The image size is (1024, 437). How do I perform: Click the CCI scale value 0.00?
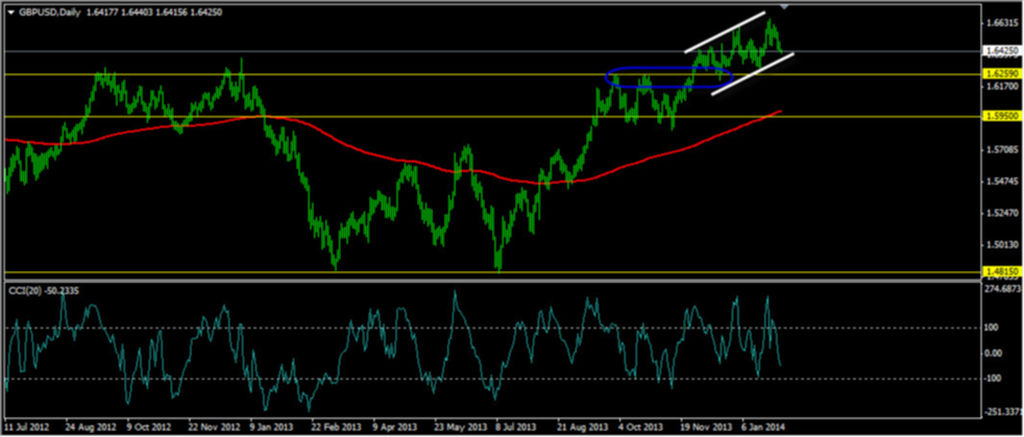(x=995, y=353)
